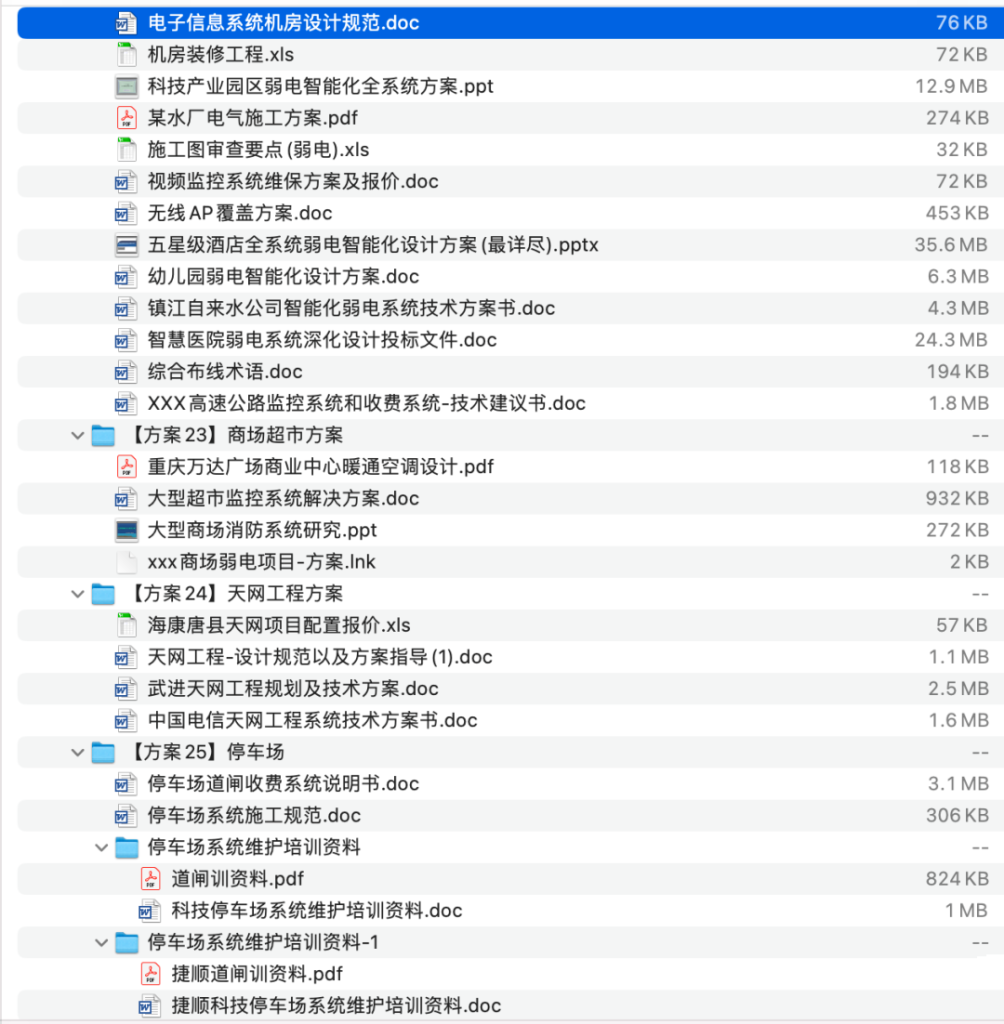Collapse the 【方案25】停车场 folder
Image resolution: width=1004 pixels, height=1024 pixels.
pos(77,751)
